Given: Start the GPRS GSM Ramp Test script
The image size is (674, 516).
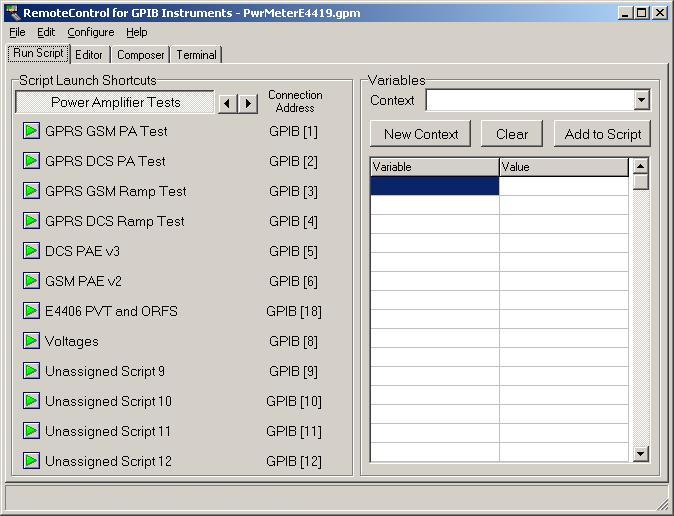Looking at the screenshot, I should click(31, 191).
